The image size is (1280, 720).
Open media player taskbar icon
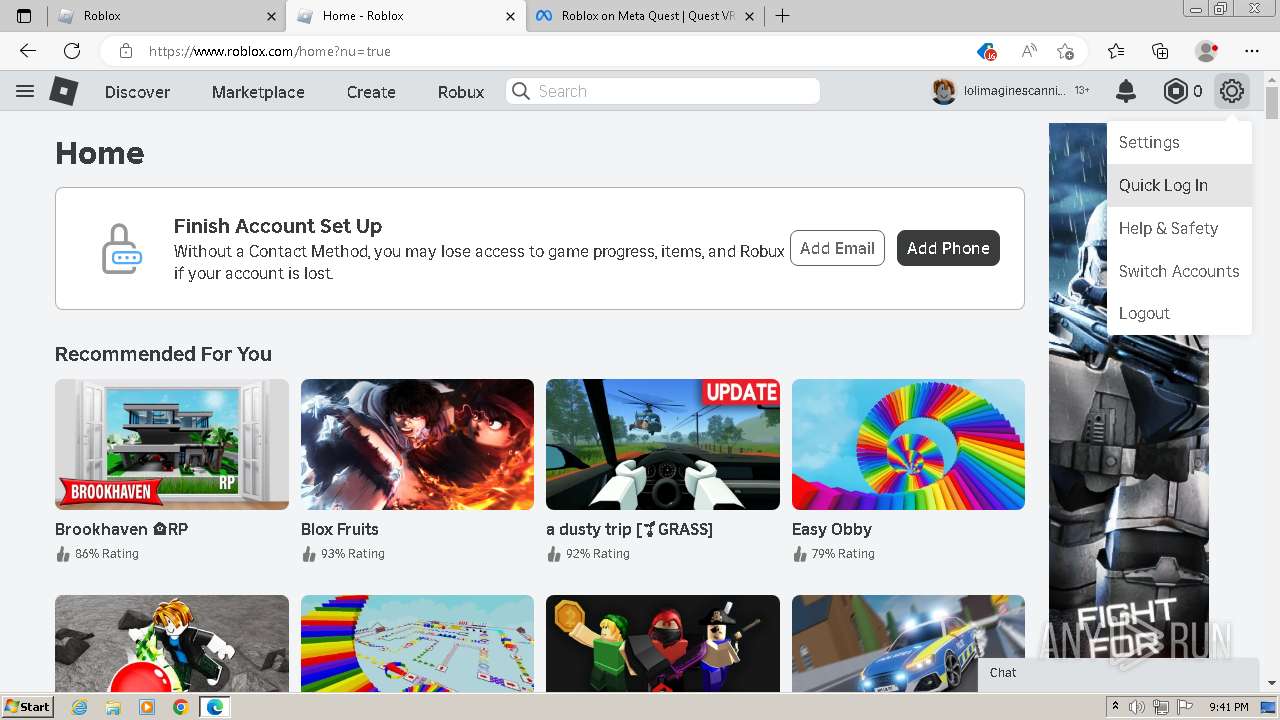[x=147, y=707]
